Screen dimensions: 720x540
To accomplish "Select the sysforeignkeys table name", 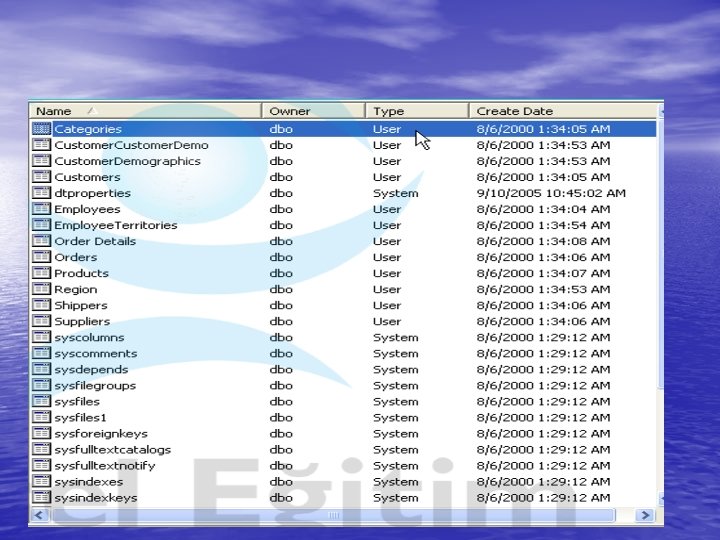I will point(101,434).
